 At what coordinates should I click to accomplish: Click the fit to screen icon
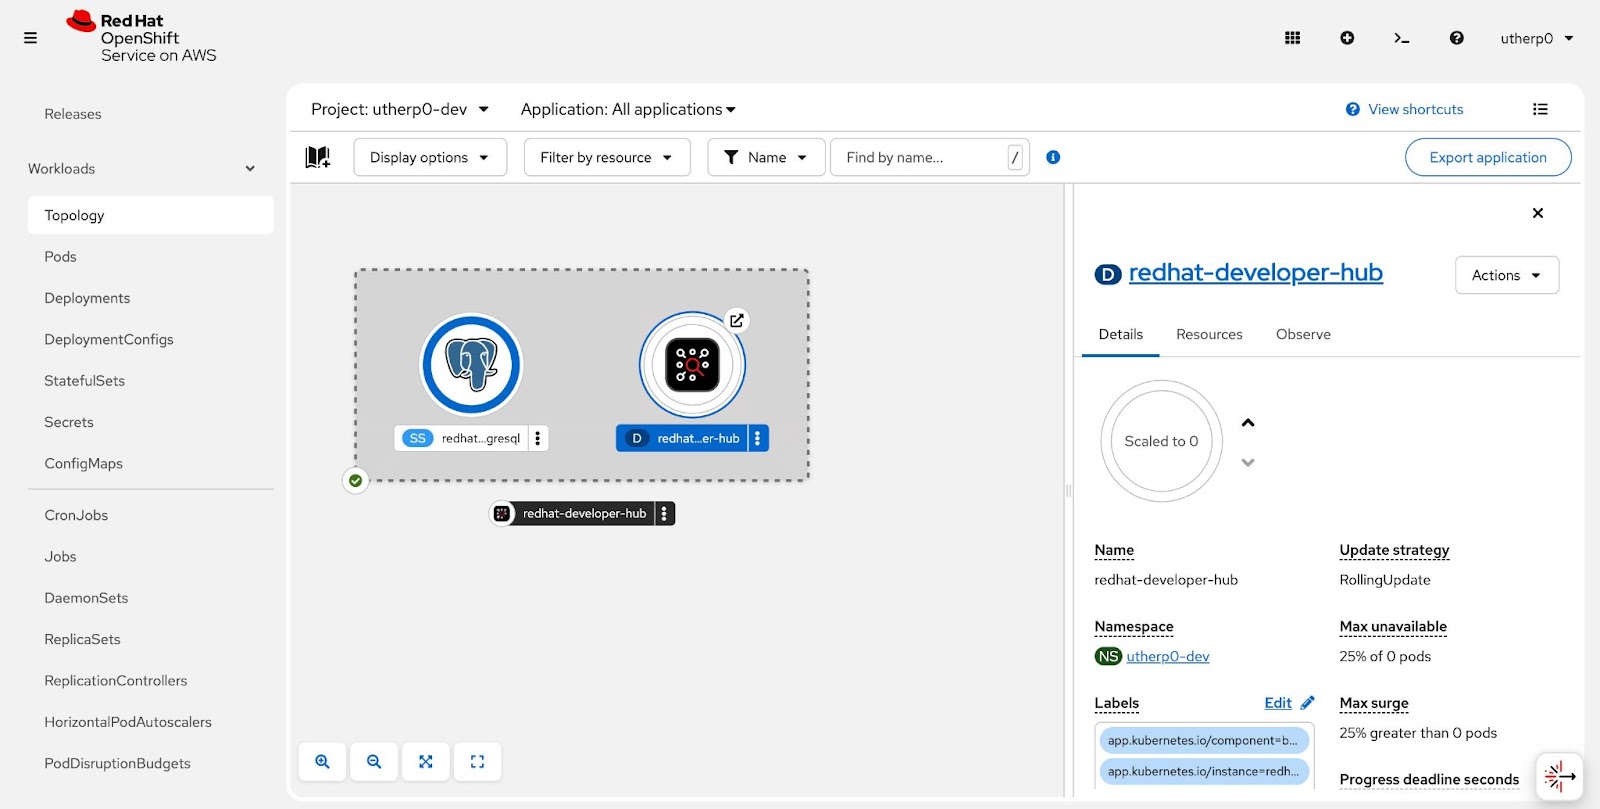[426, 761]
